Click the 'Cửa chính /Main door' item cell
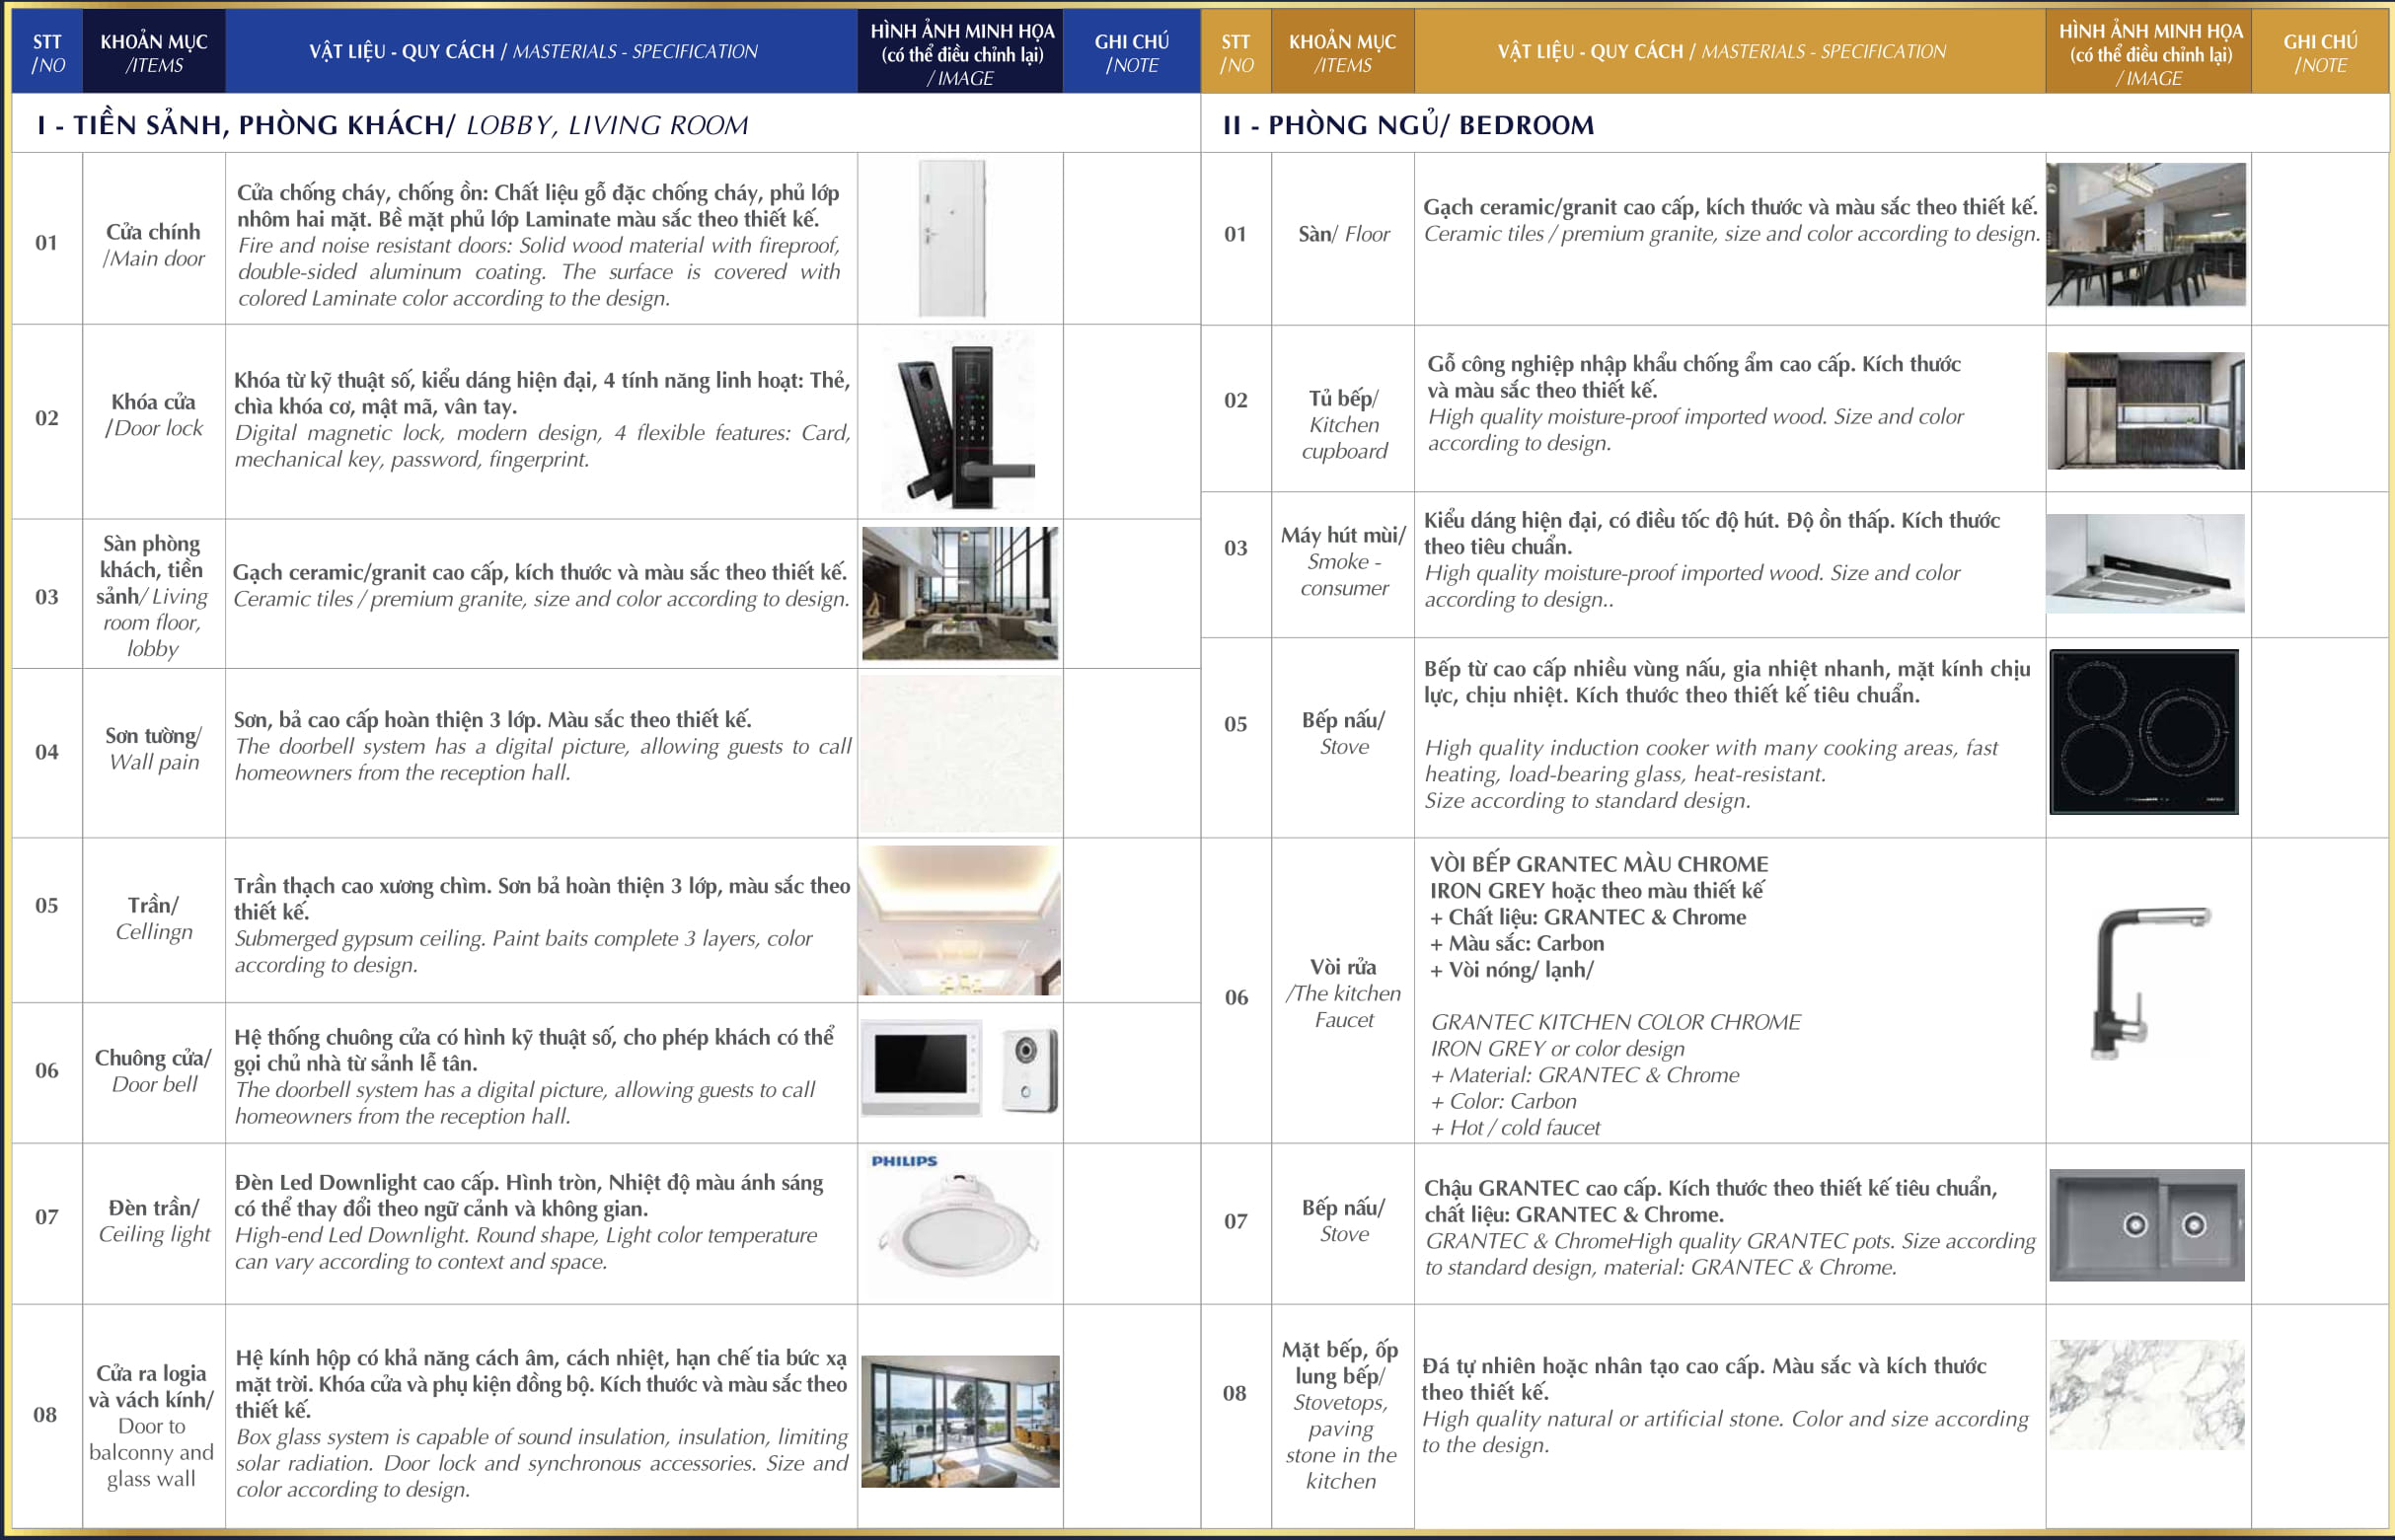 point(153,245)
